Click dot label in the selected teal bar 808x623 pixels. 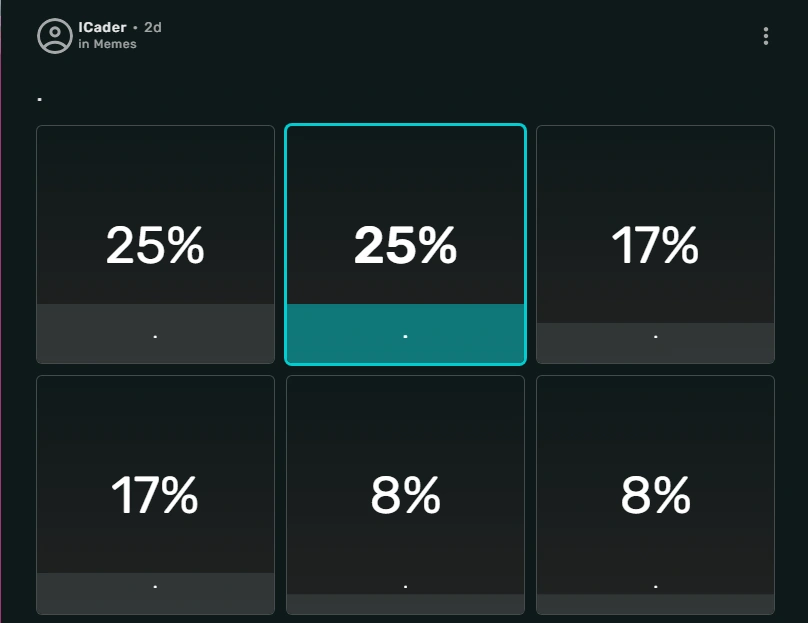[405, 337]
